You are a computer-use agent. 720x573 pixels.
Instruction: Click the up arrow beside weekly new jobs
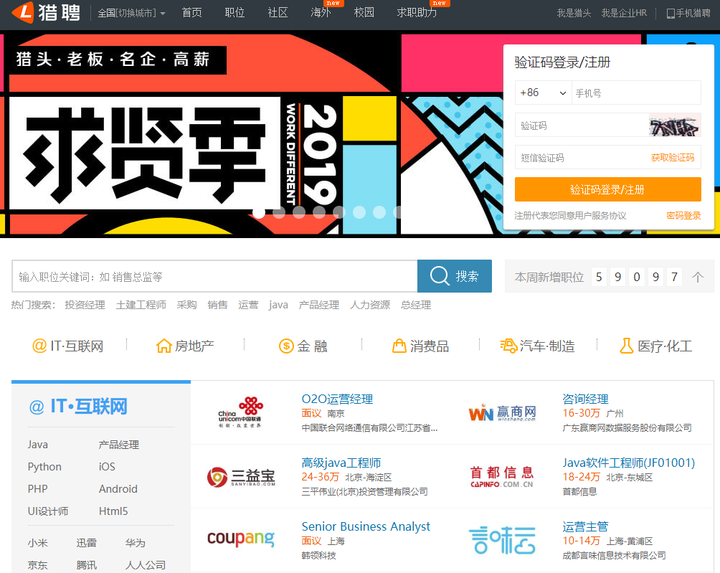(698, 277)
